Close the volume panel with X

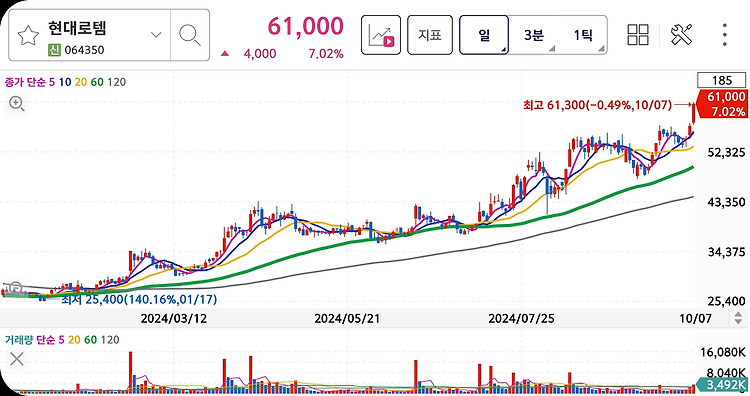[x=17, y=359]
